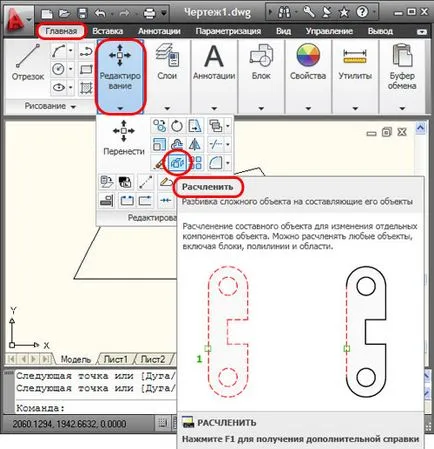Choose the Отрезок line drawing tool

coord(28,63)
